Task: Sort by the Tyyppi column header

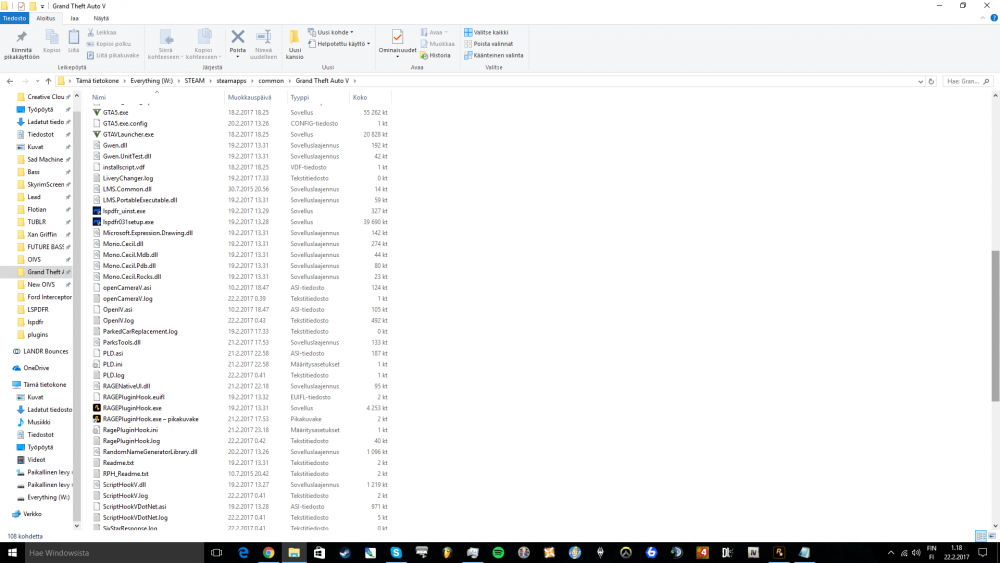Action: (x=319, y=98)
